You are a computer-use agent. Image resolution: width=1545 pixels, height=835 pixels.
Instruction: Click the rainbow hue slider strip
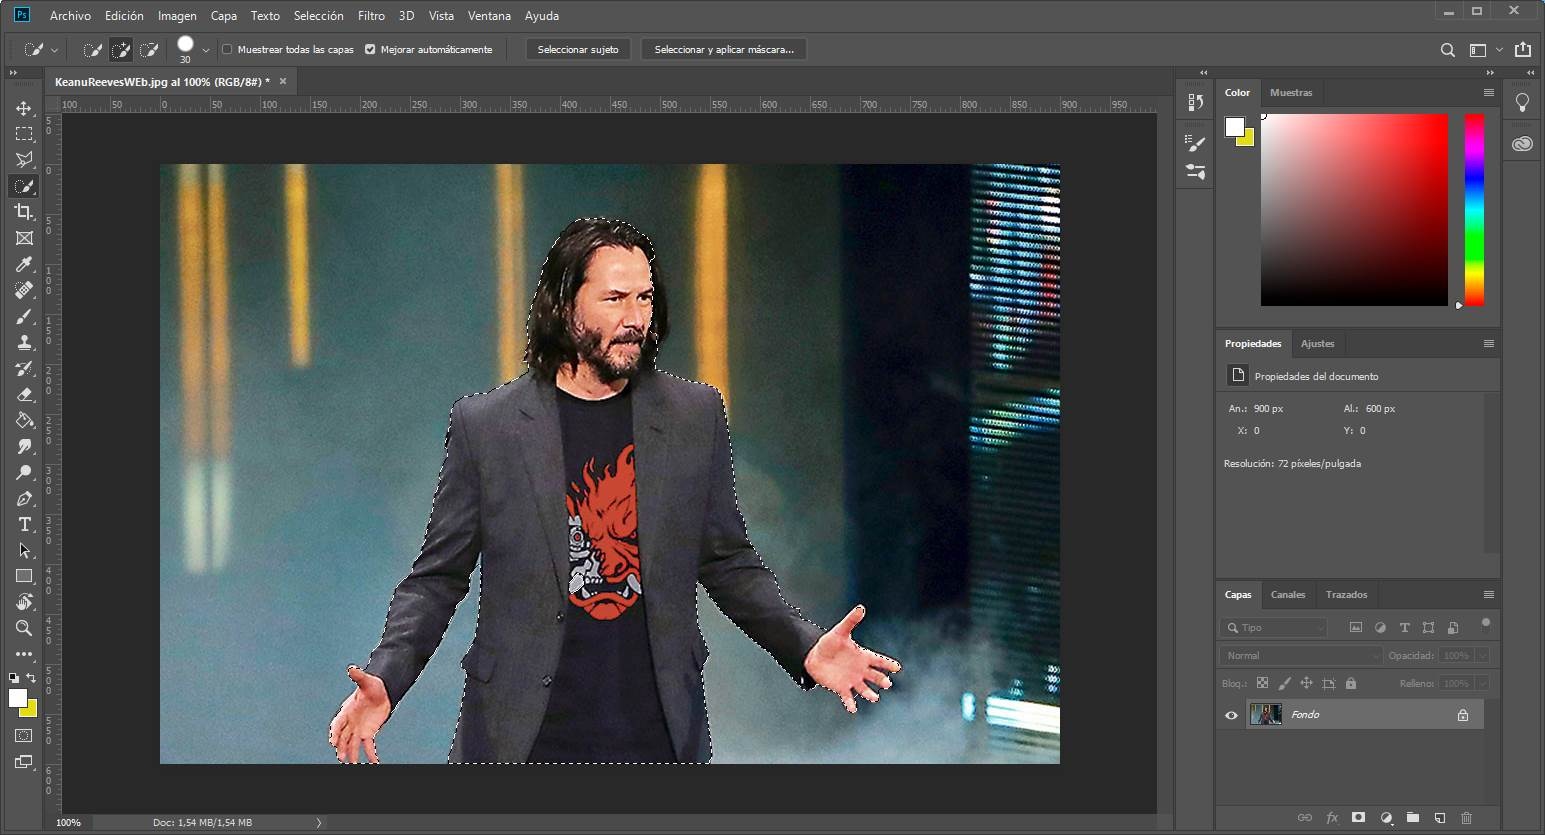[1474, 210]
